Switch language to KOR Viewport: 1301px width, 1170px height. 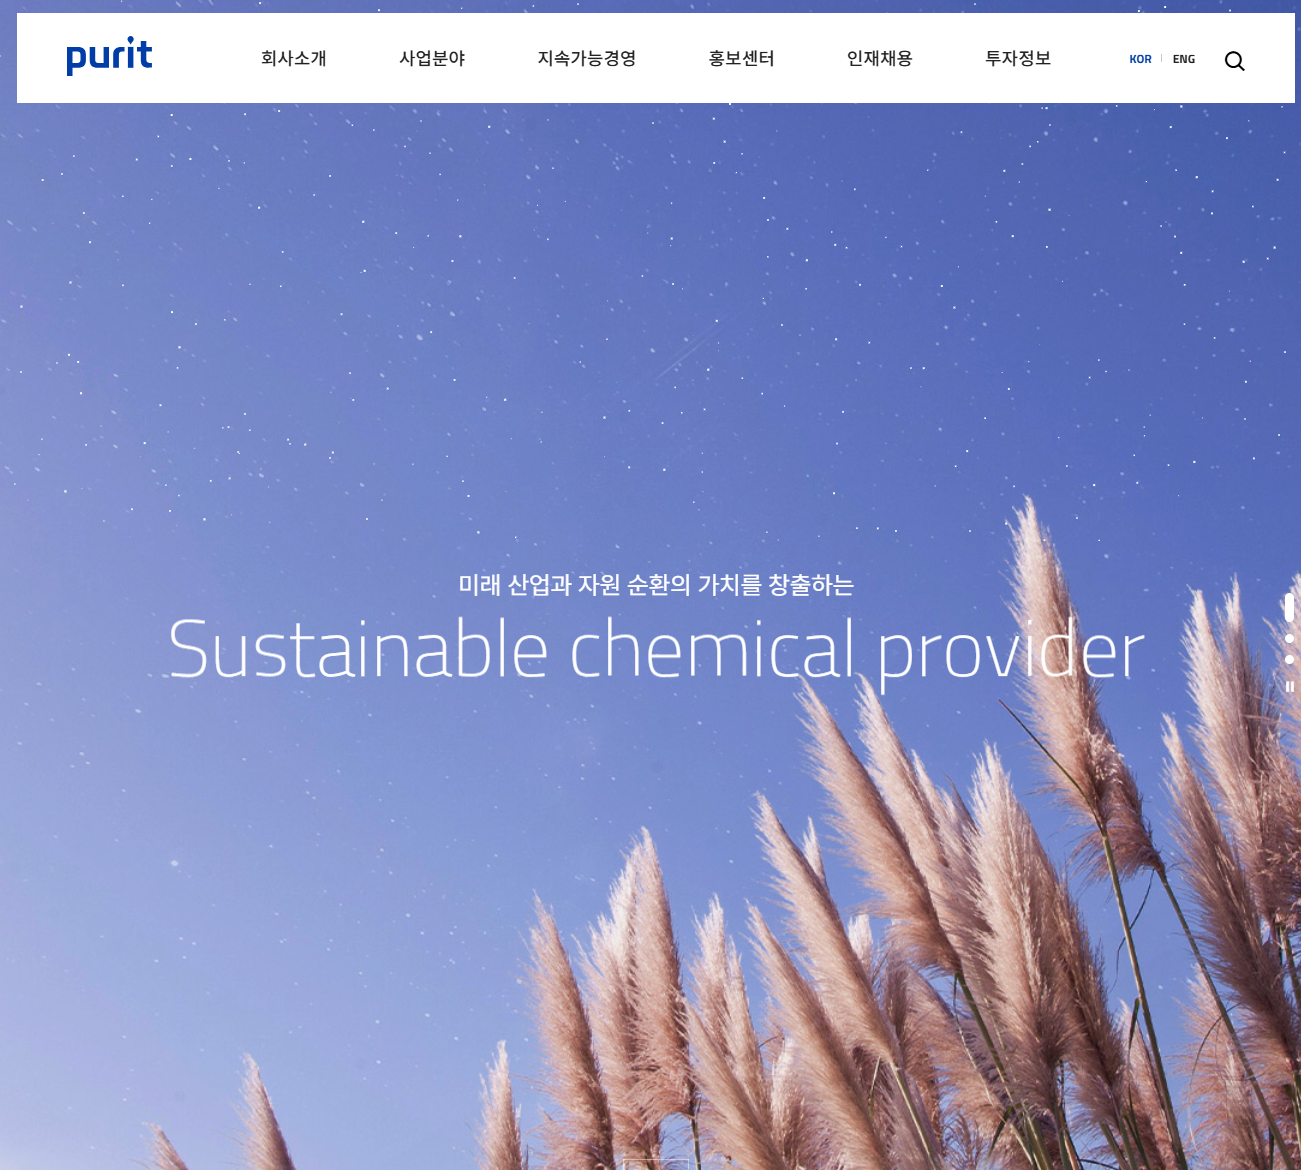[1140, 59]
